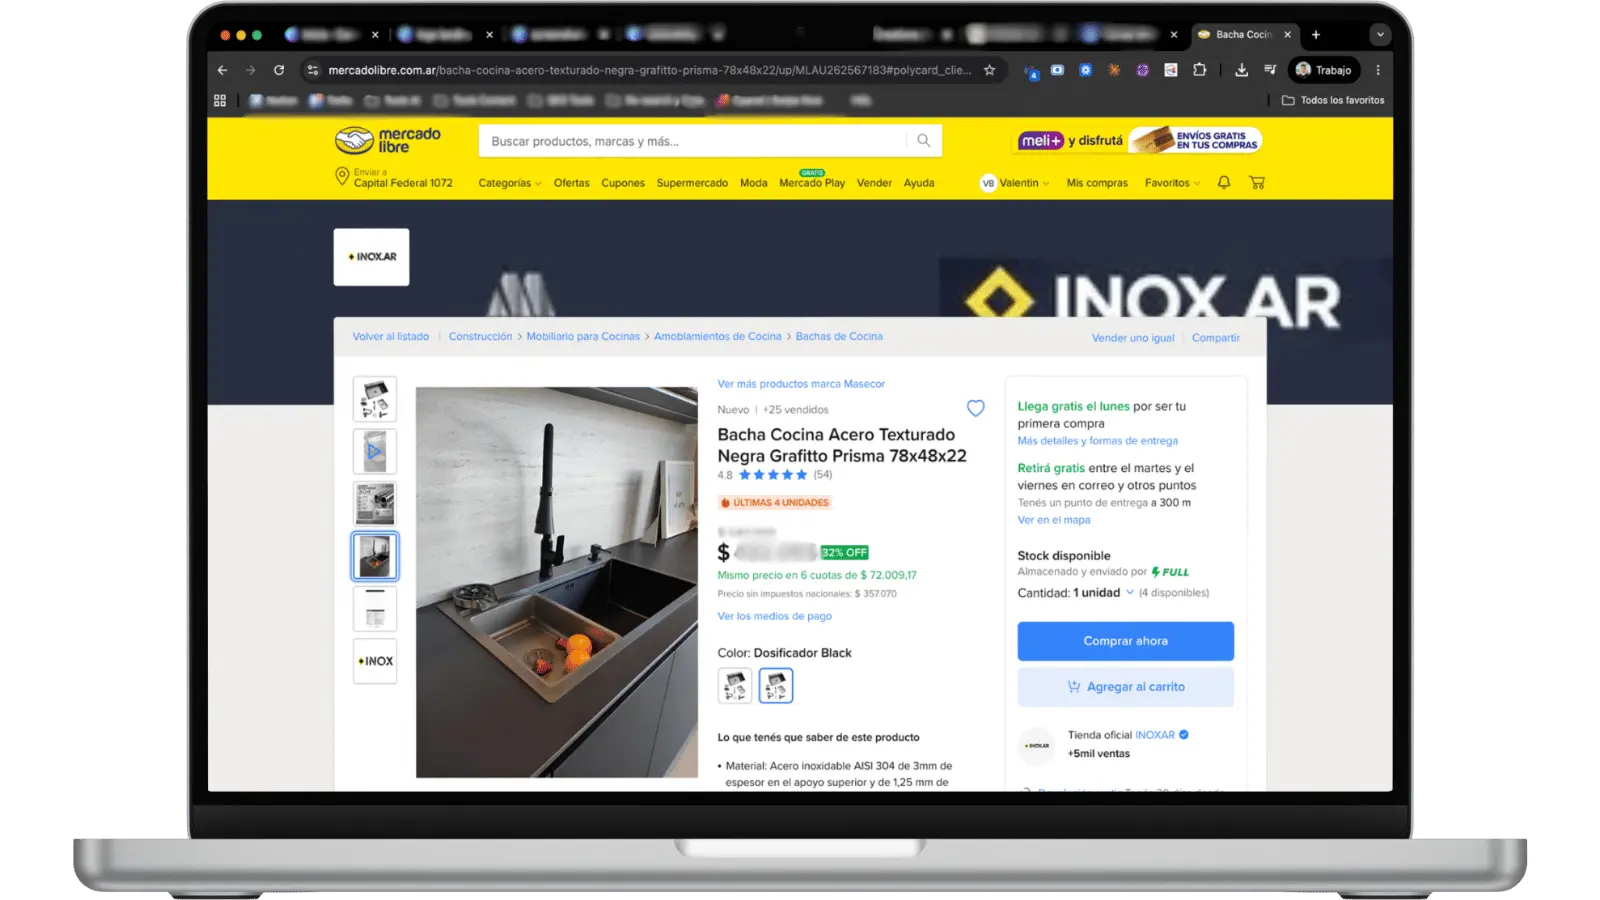This screenshot has height=900, width=1600.
Task: Click the location pin icon for Capital Federal
Action: point(342,177)
